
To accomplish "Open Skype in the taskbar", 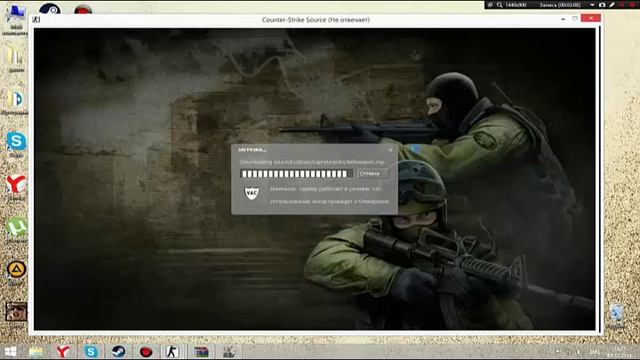I will point(91,351).
